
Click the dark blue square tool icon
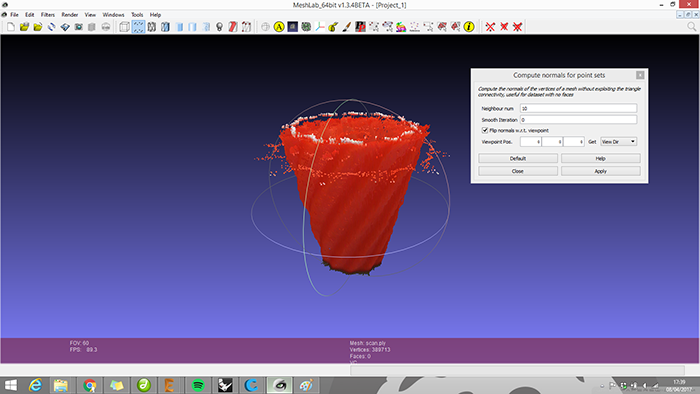click(x=292, y=27)
